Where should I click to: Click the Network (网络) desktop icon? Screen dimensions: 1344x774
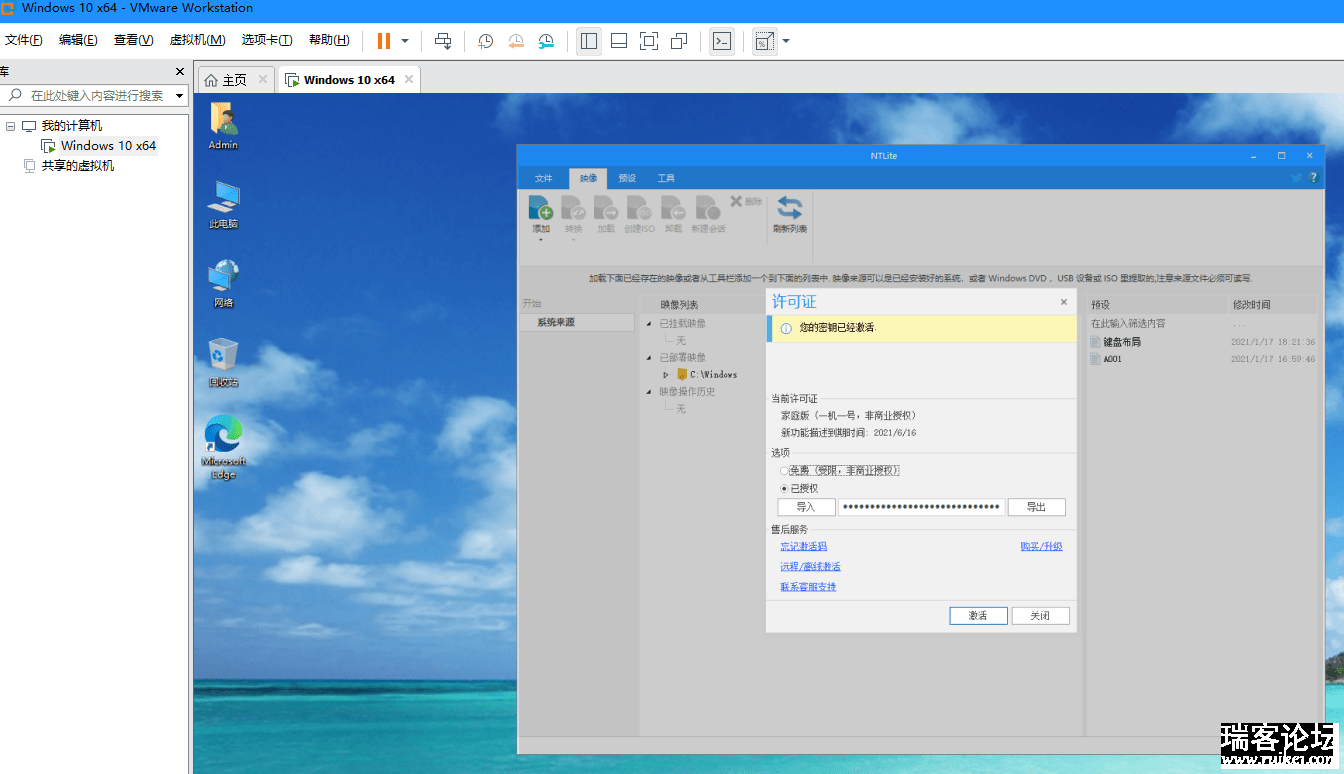click(223, 277)
